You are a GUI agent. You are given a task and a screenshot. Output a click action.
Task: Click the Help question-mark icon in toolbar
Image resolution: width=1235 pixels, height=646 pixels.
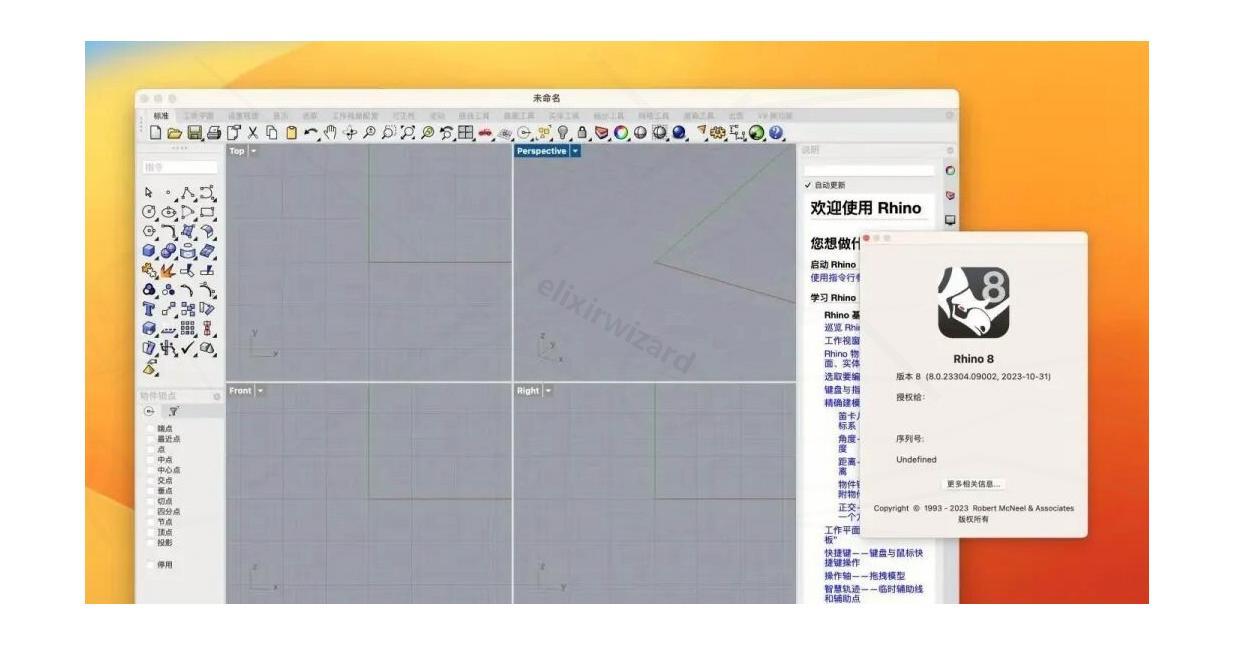pos(775,131)
